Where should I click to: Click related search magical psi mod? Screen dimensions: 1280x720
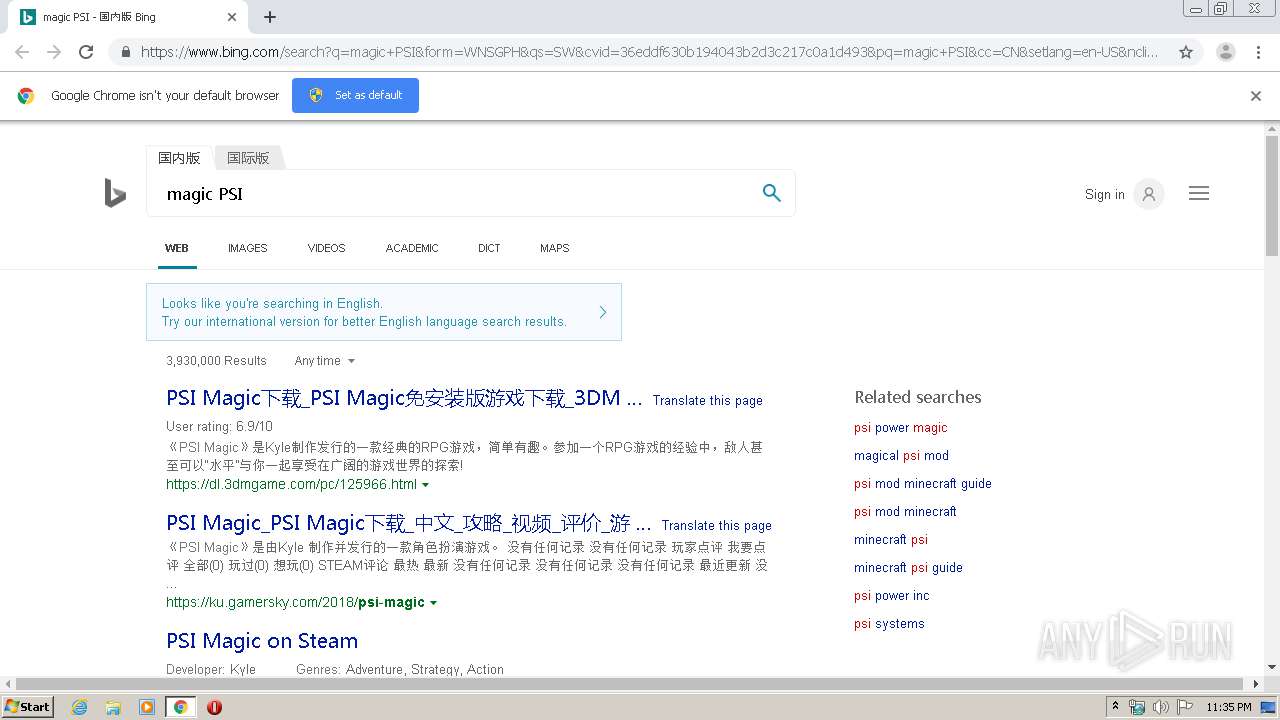(901, 455)
